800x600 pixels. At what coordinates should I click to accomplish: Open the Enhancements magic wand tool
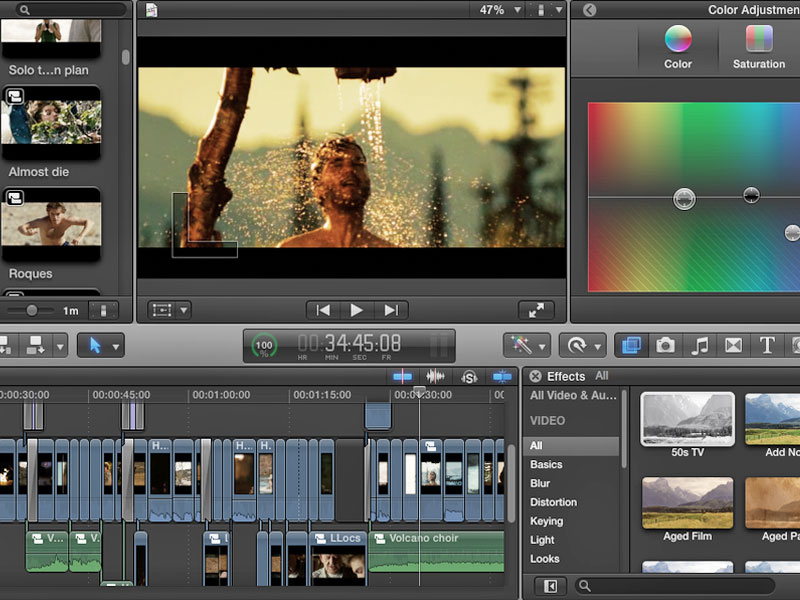pos(521,346)
